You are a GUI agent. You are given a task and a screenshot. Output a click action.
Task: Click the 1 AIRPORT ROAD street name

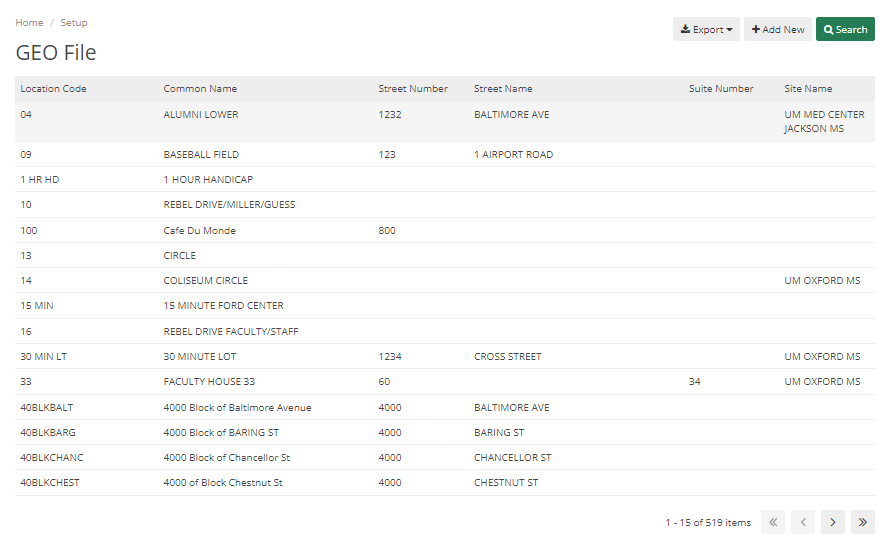pyautogui.click(x=513, y=155)
